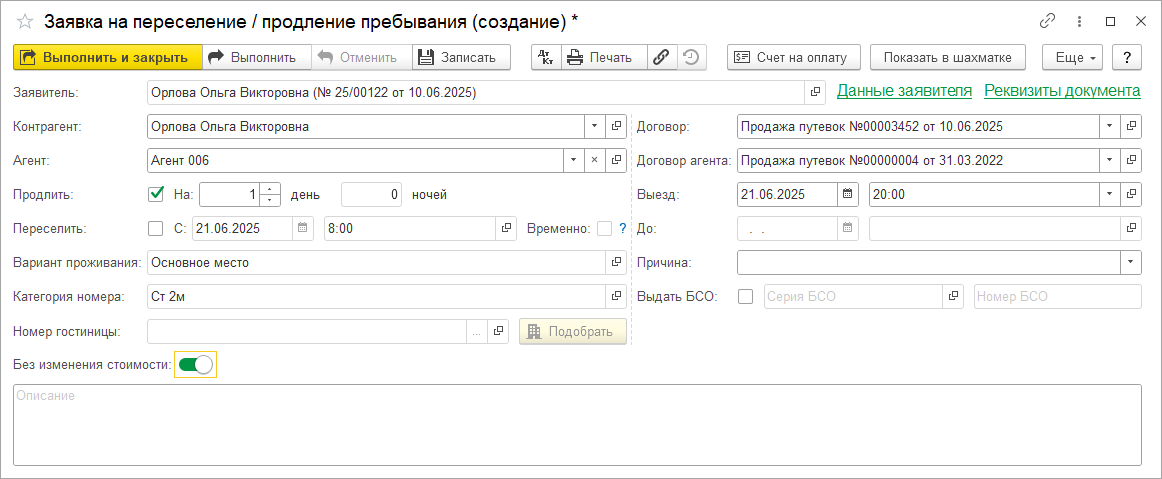Image resolution: width=1162 pixels, height=479 pixels.
Task: Expand the Контрагент dropdown
Action: (595, 126)
